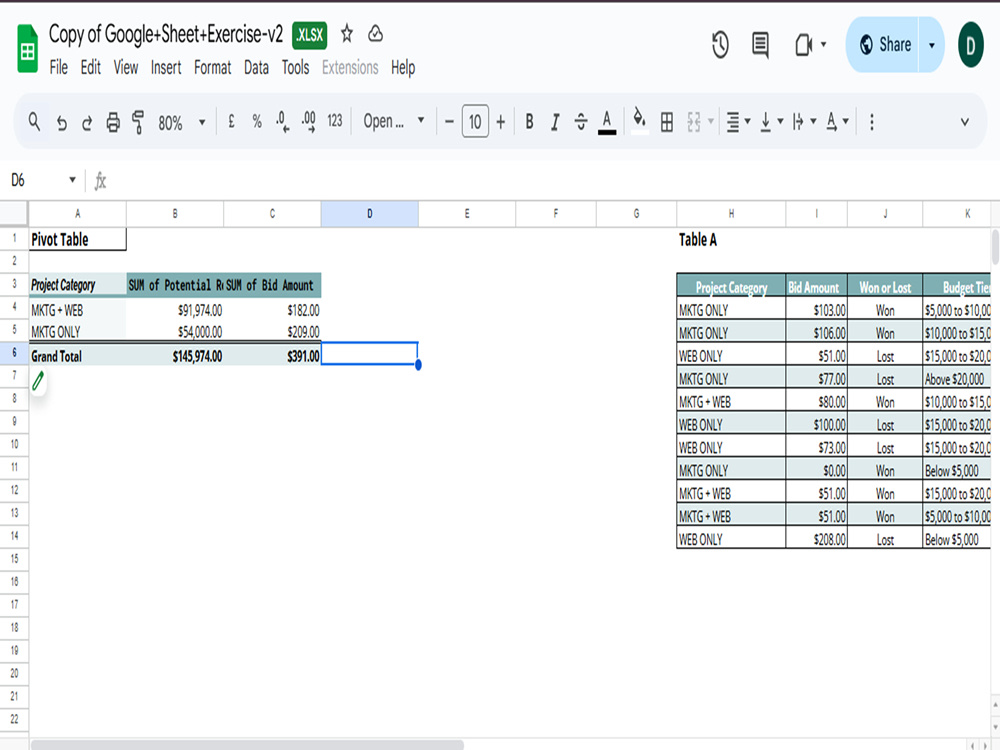Star this spreadsheet document
This screenshot has height=750, width=1000.
347,33
